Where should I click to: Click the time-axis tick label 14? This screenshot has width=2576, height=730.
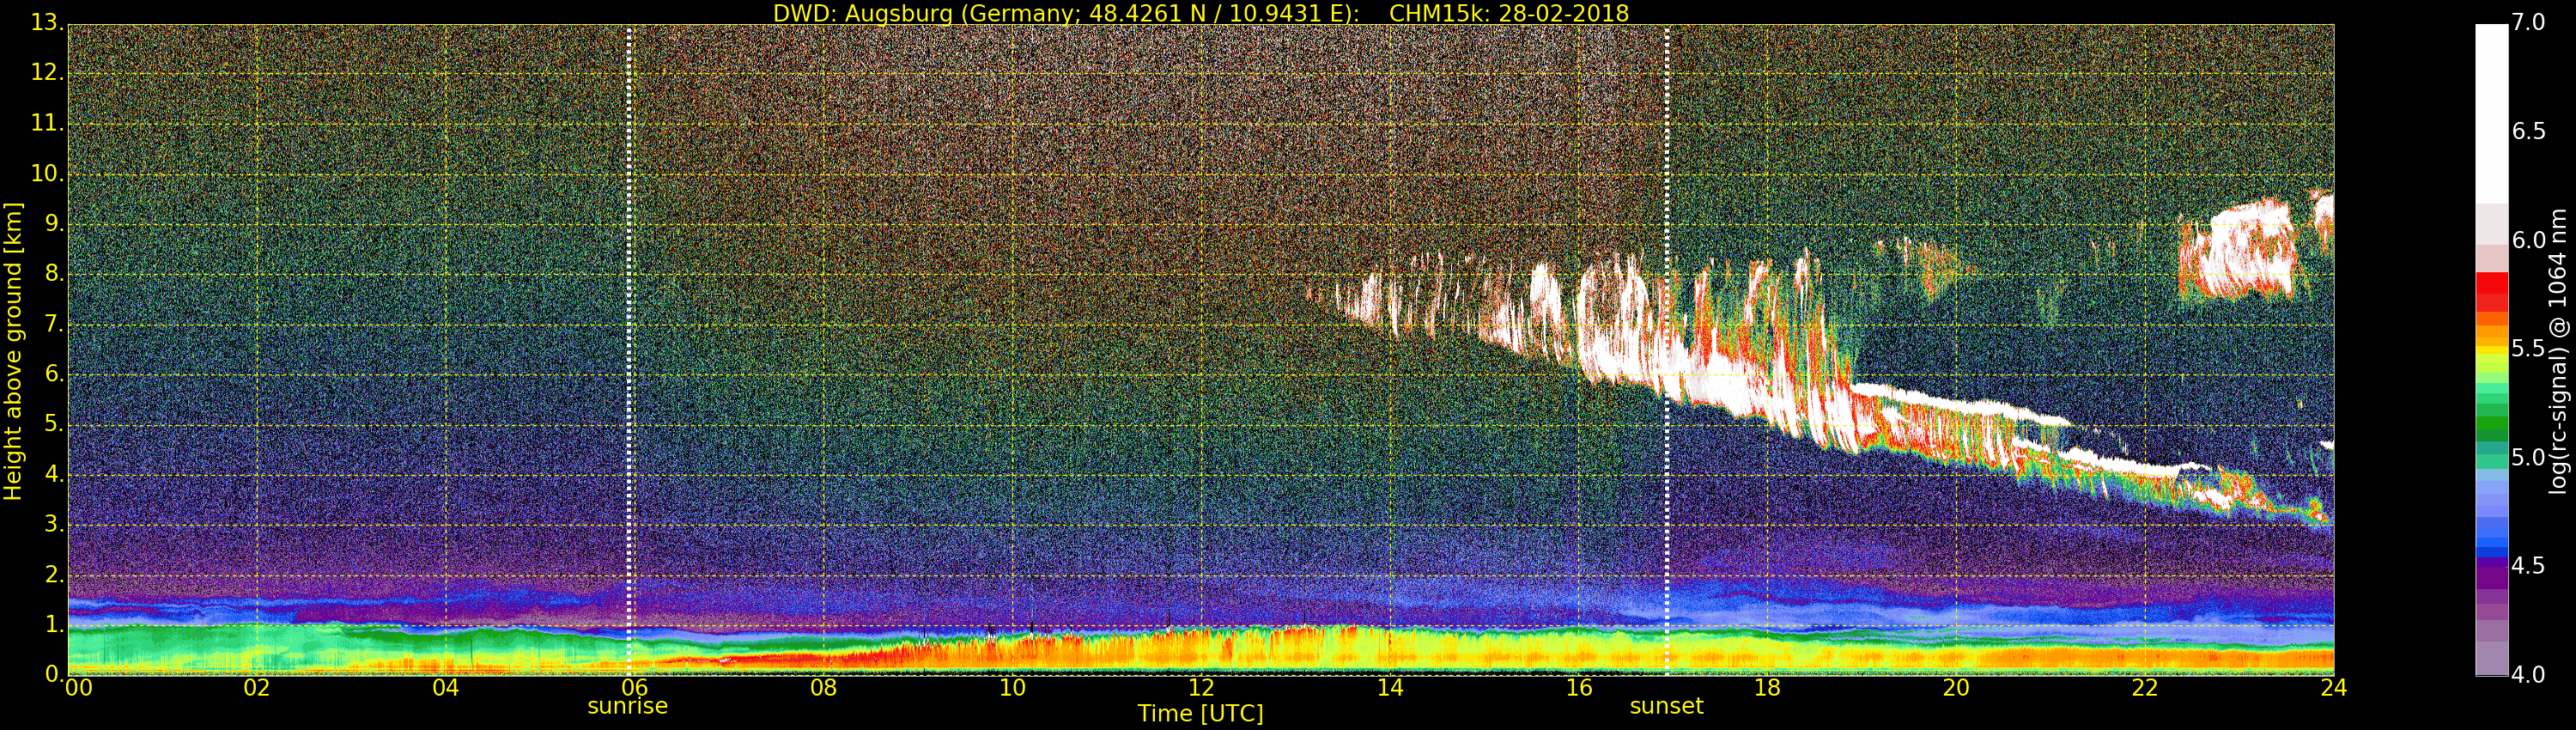1391,688
